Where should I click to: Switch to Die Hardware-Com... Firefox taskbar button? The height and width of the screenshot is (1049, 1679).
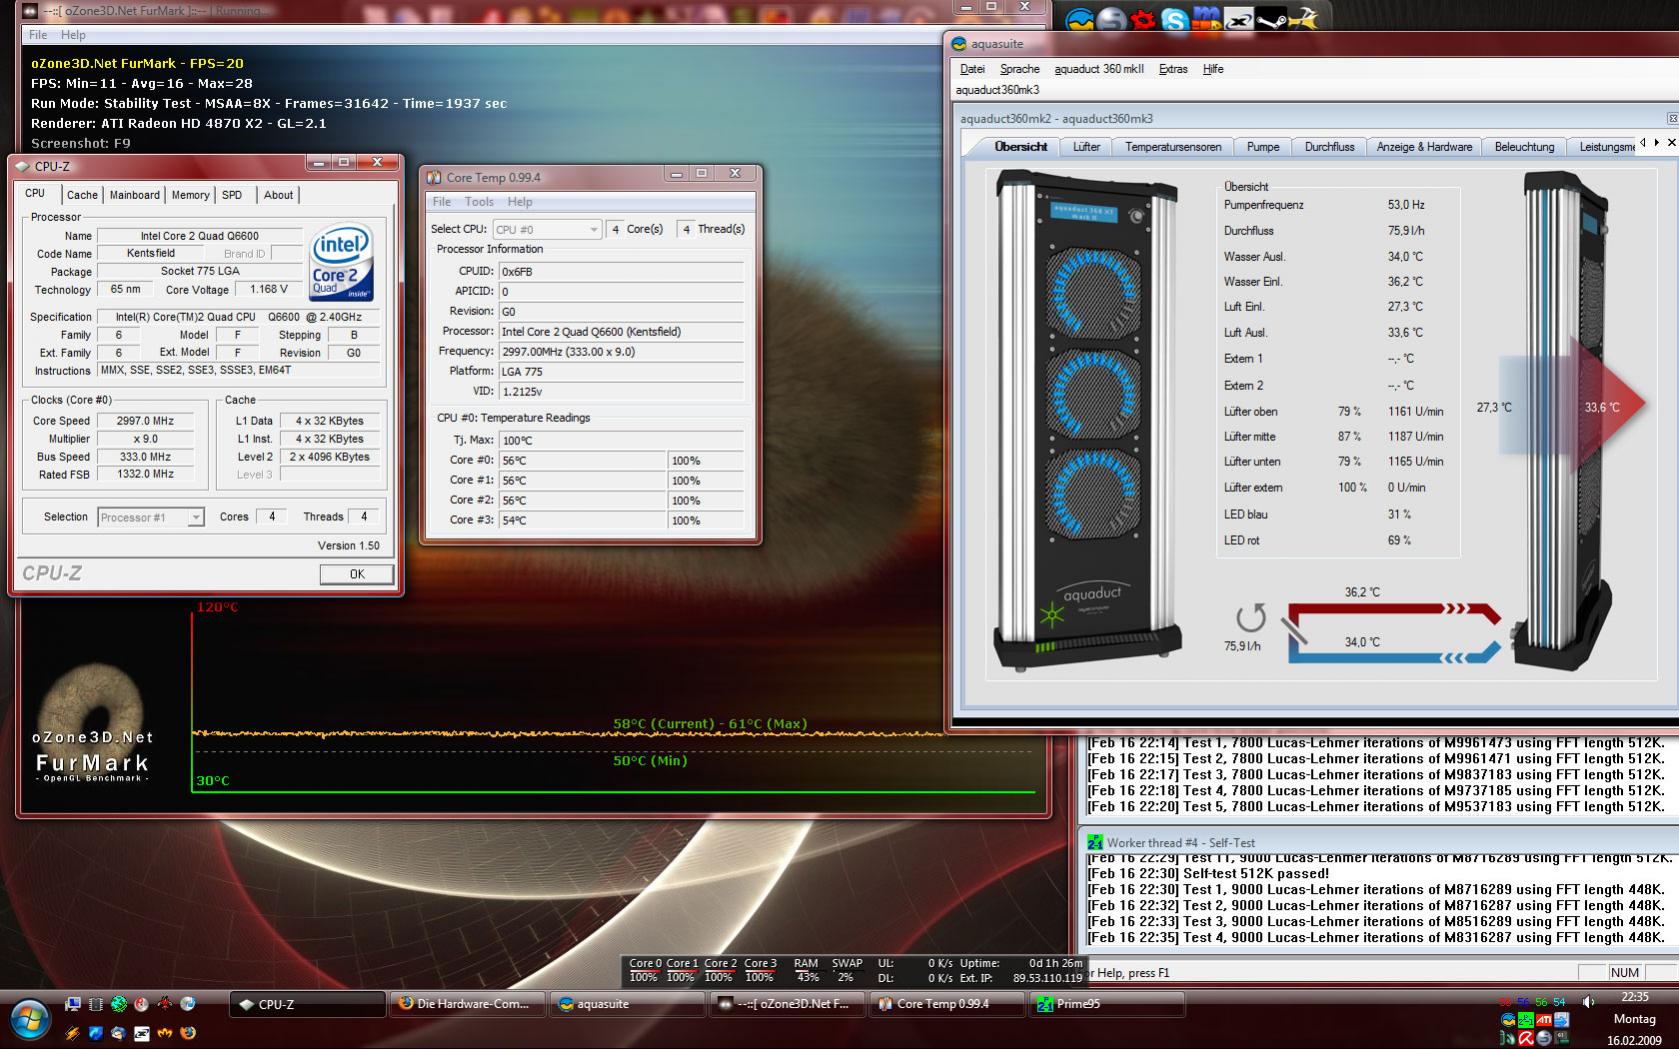pos(468,1004)
